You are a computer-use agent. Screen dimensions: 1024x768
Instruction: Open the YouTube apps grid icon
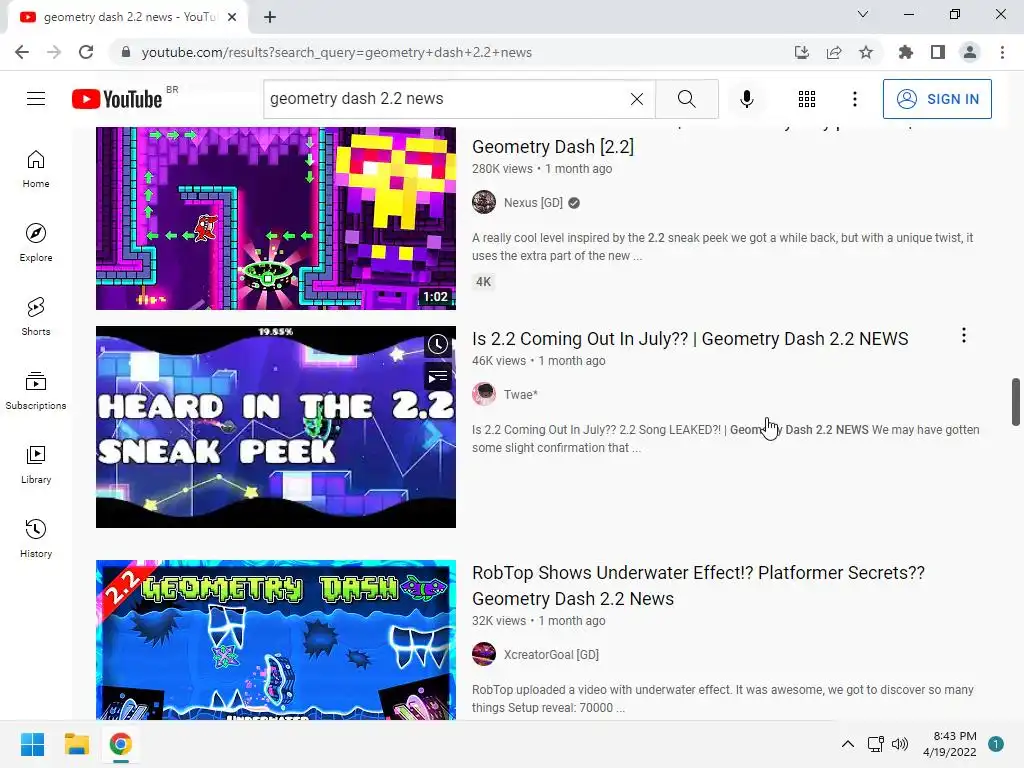tap(807, 99)
